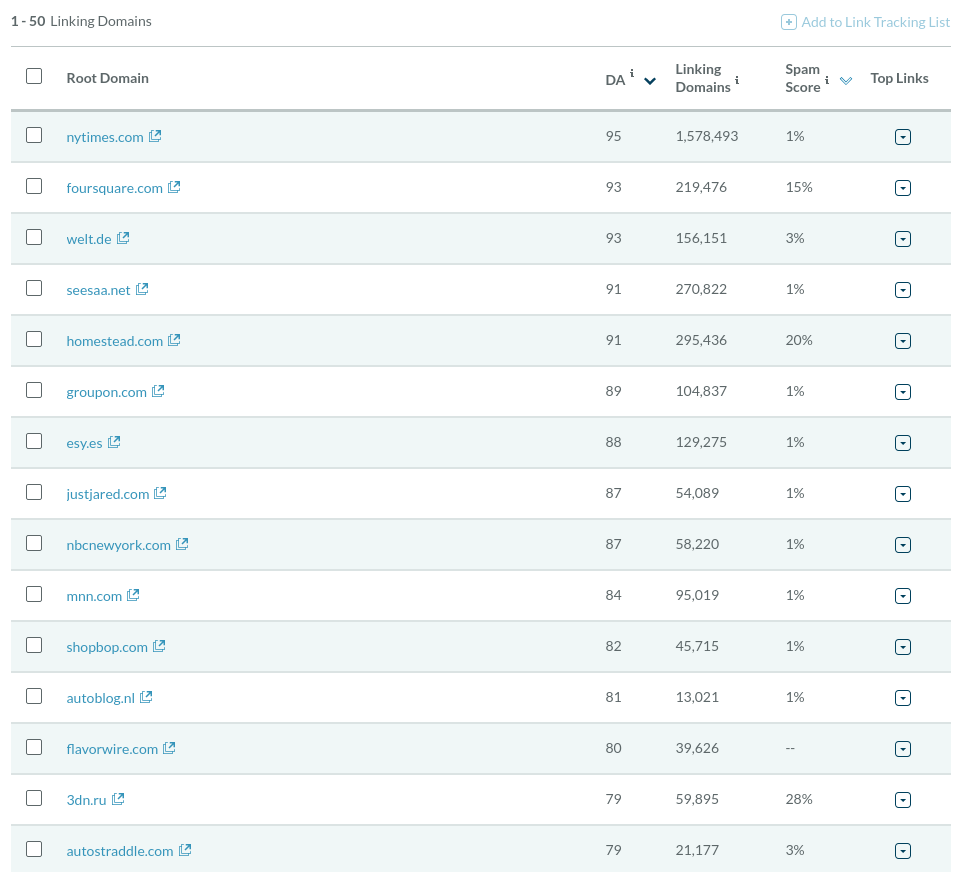
Task: Open seesaa.net external link icon
Action: click(142, 289)
